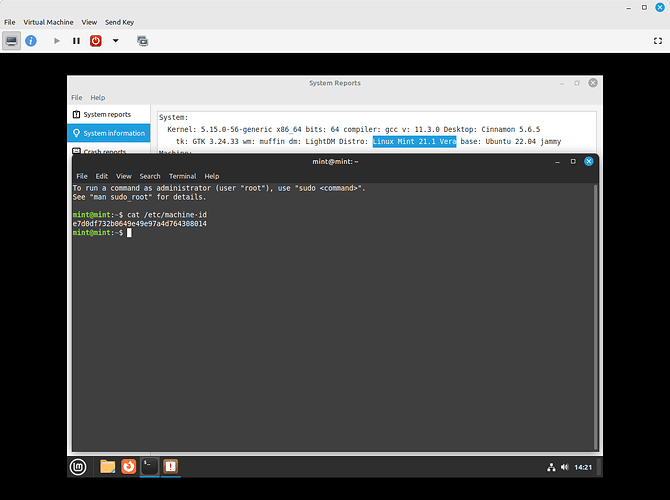Open the Linux Mint start menu

point(78,466)
